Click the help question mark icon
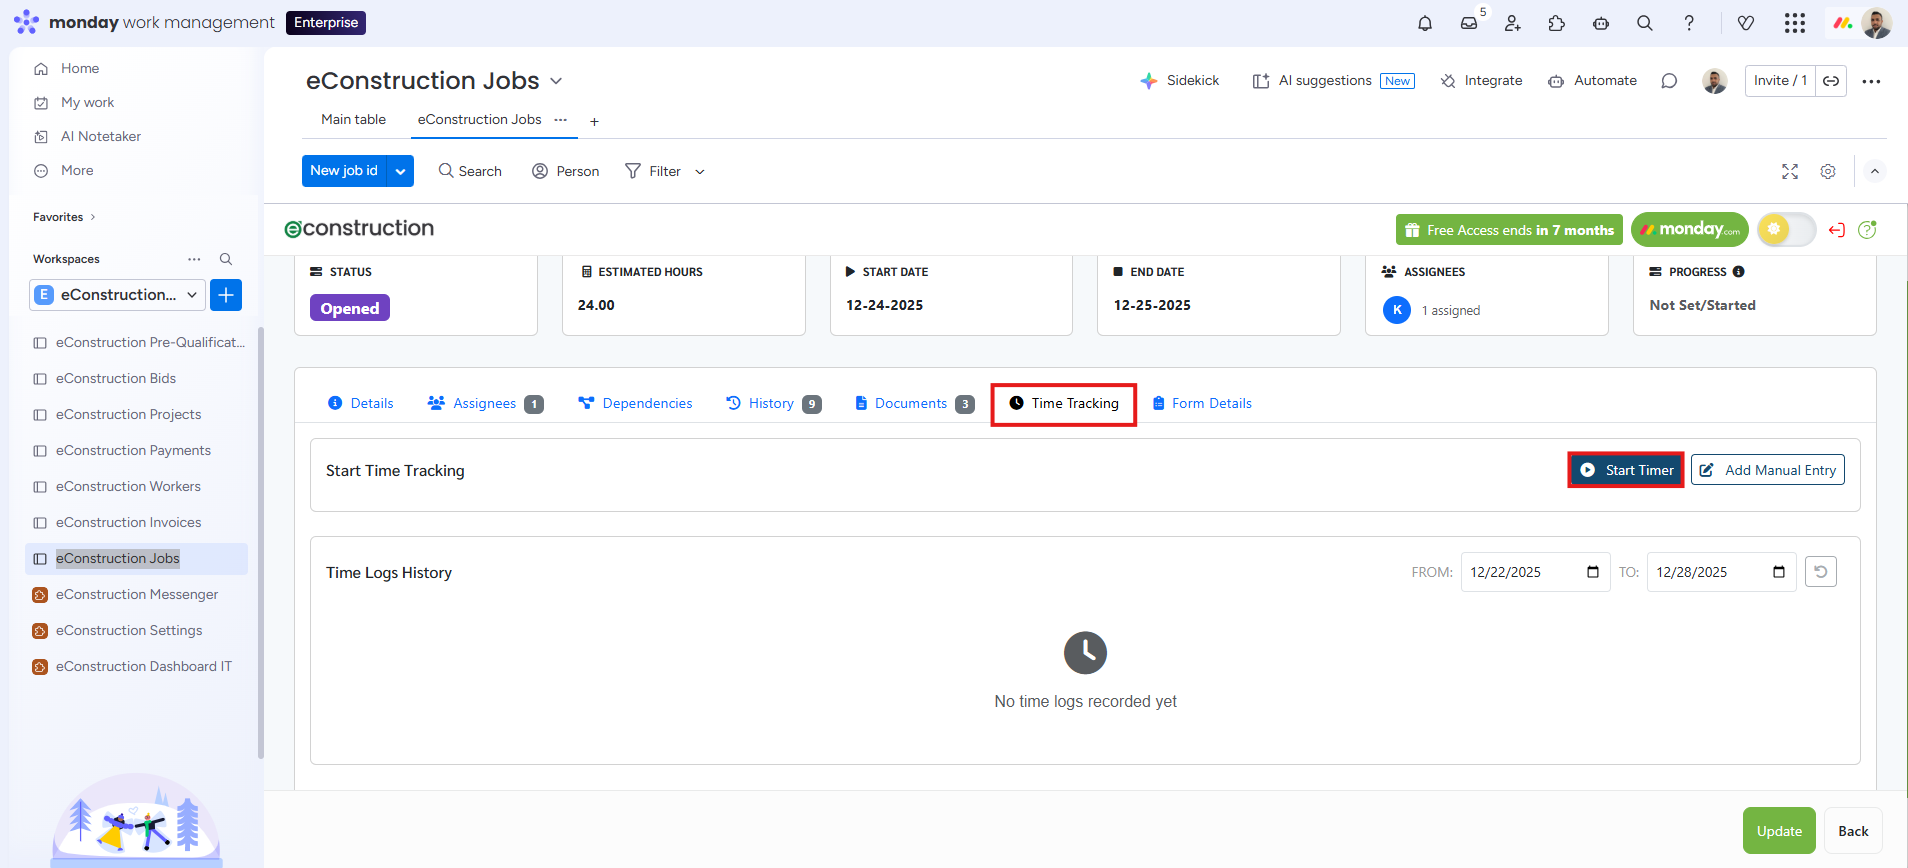 coord(1689,23)
